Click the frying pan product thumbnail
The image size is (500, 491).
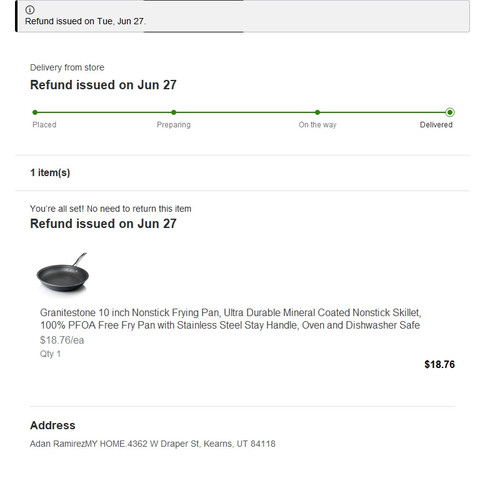click(63, 273)
